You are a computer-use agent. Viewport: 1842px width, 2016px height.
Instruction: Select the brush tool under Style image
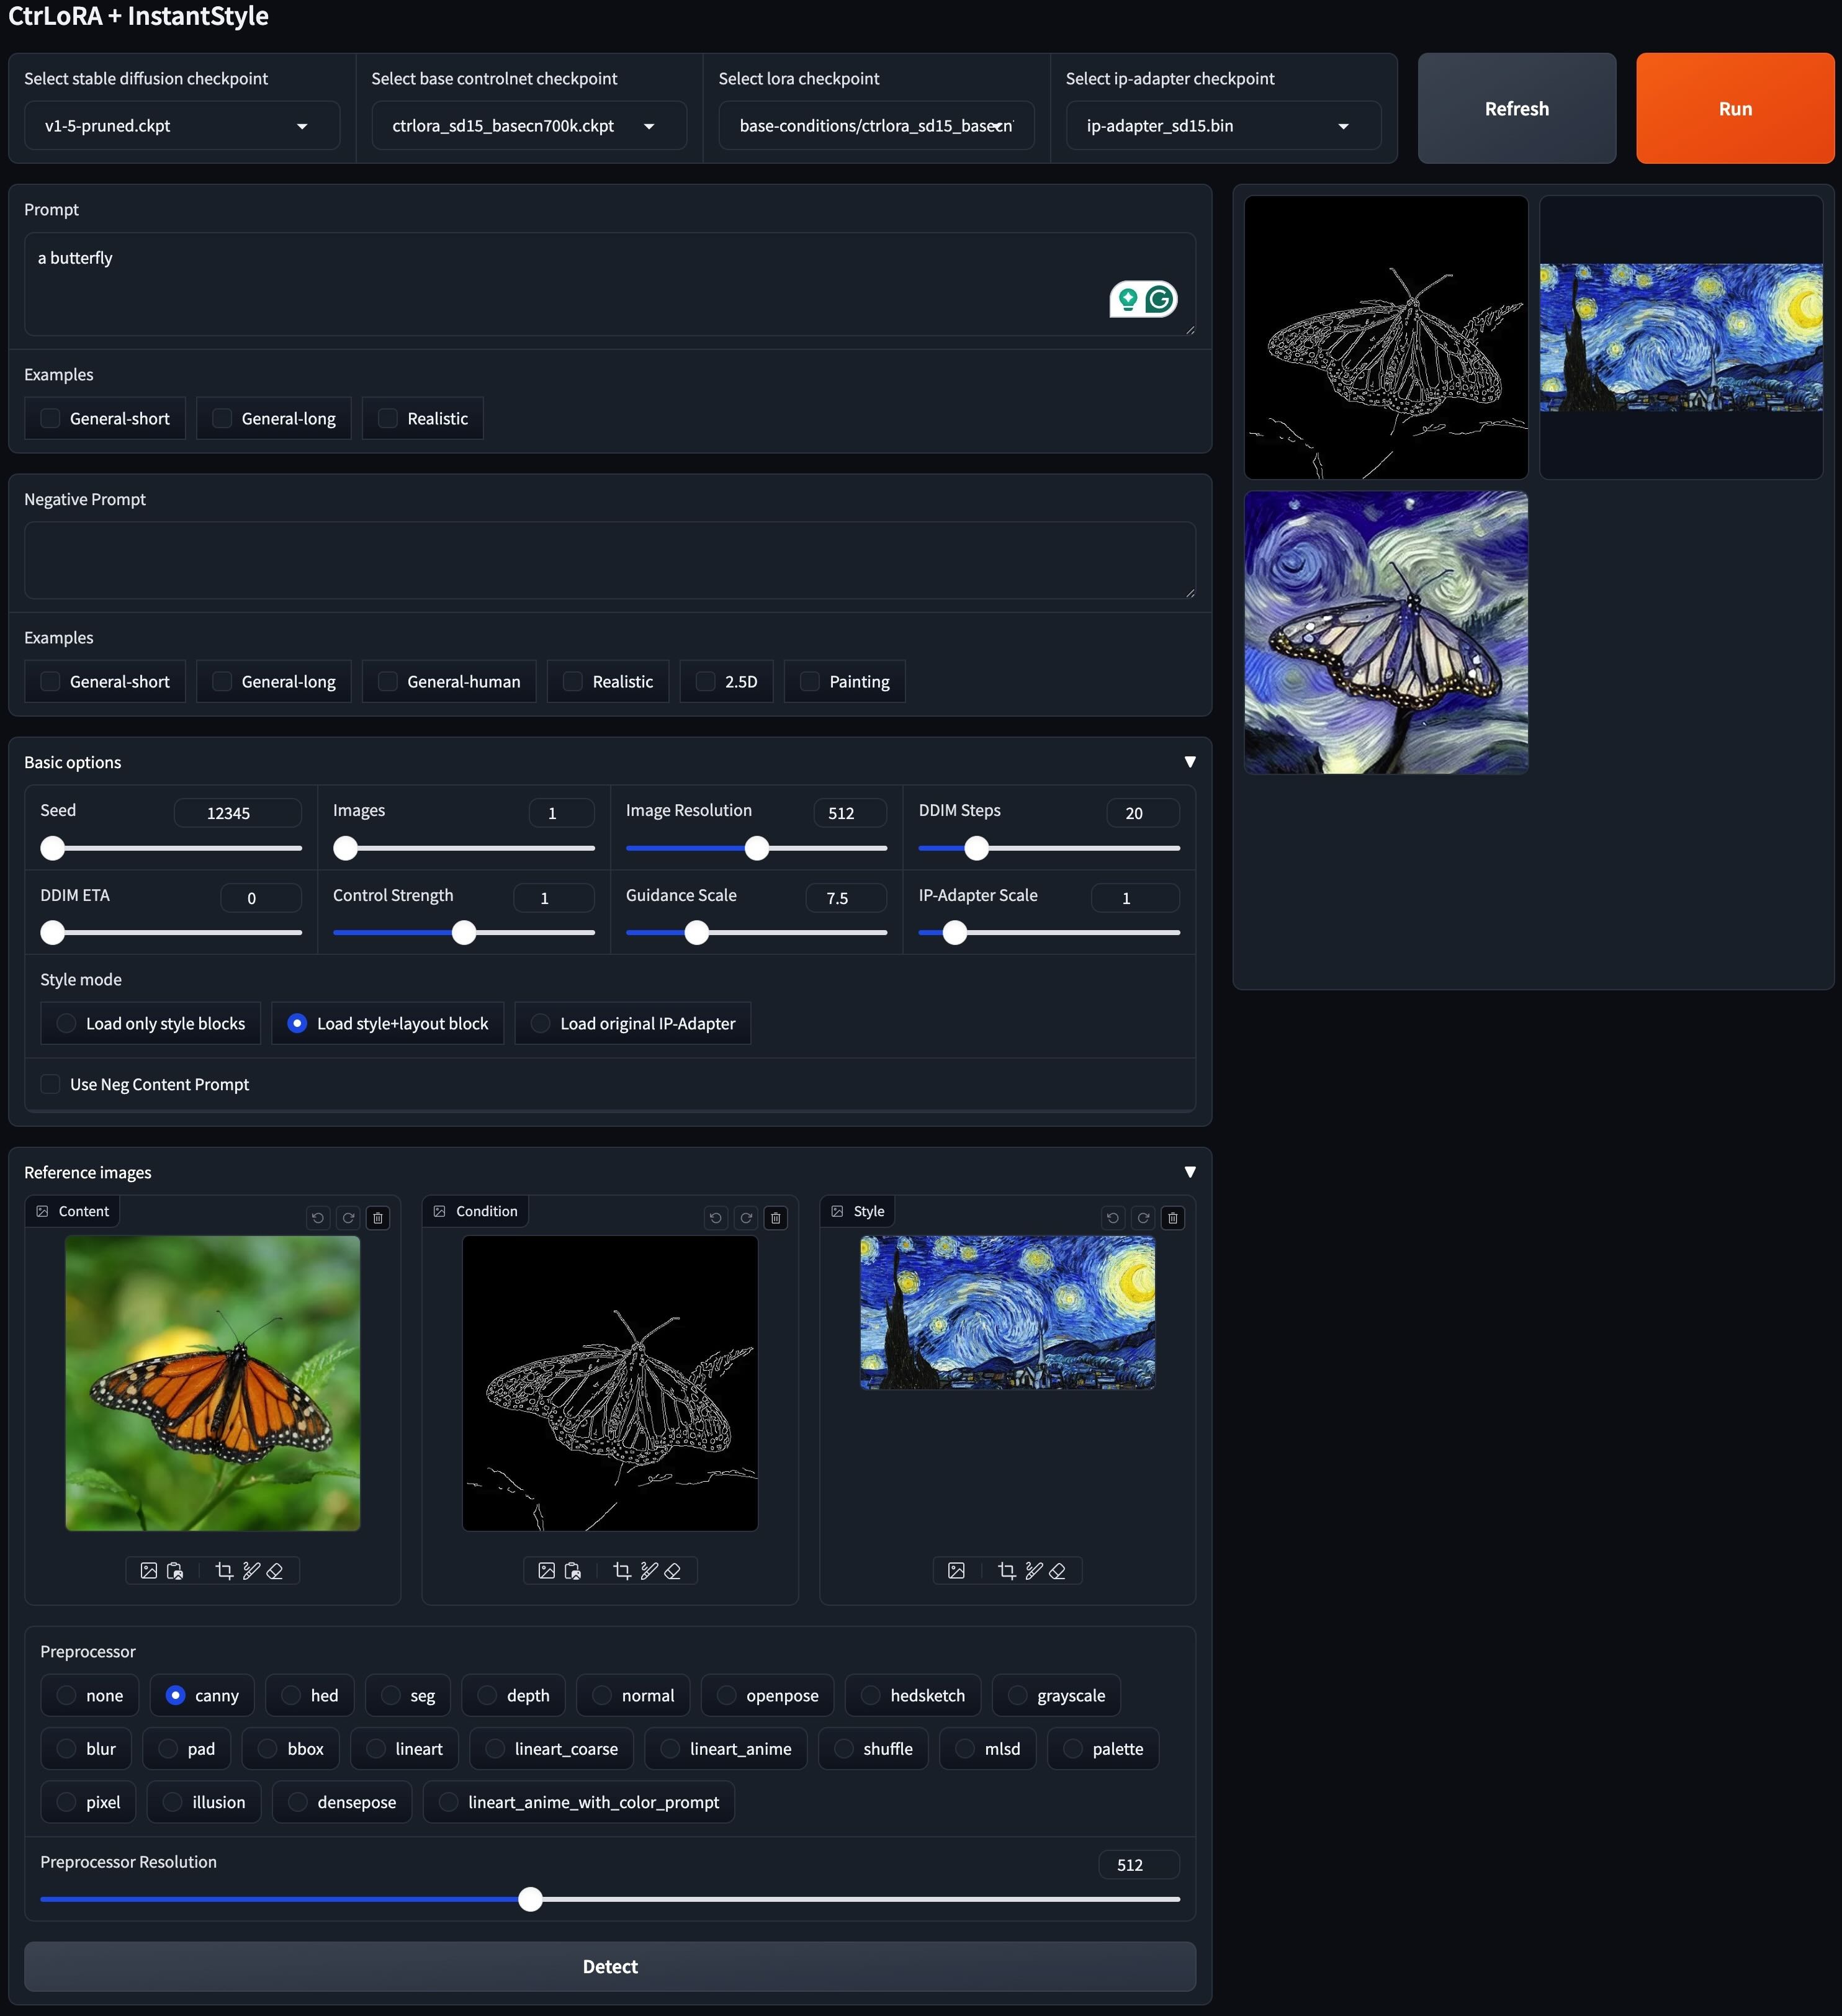[1033, 1571]
